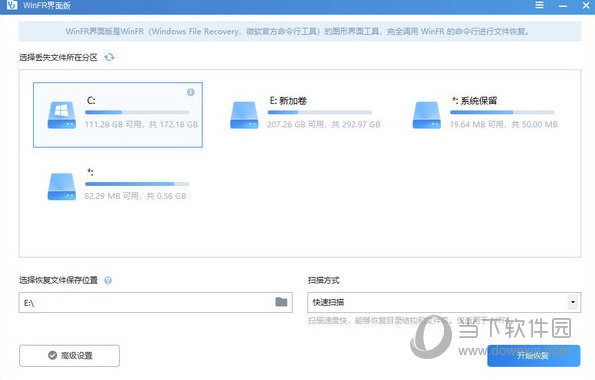Viewport: 595px width, 380px height.
Task: Click '82.29 MB 可用, 共 0.56 GB' text
Action: [x=135, y=196]
